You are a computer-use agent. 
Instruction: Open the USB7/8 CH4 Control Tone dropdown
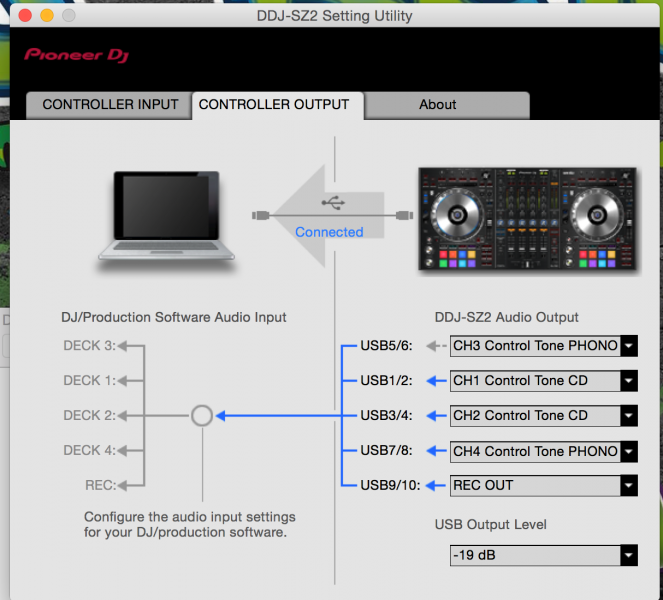pos(543,451)
